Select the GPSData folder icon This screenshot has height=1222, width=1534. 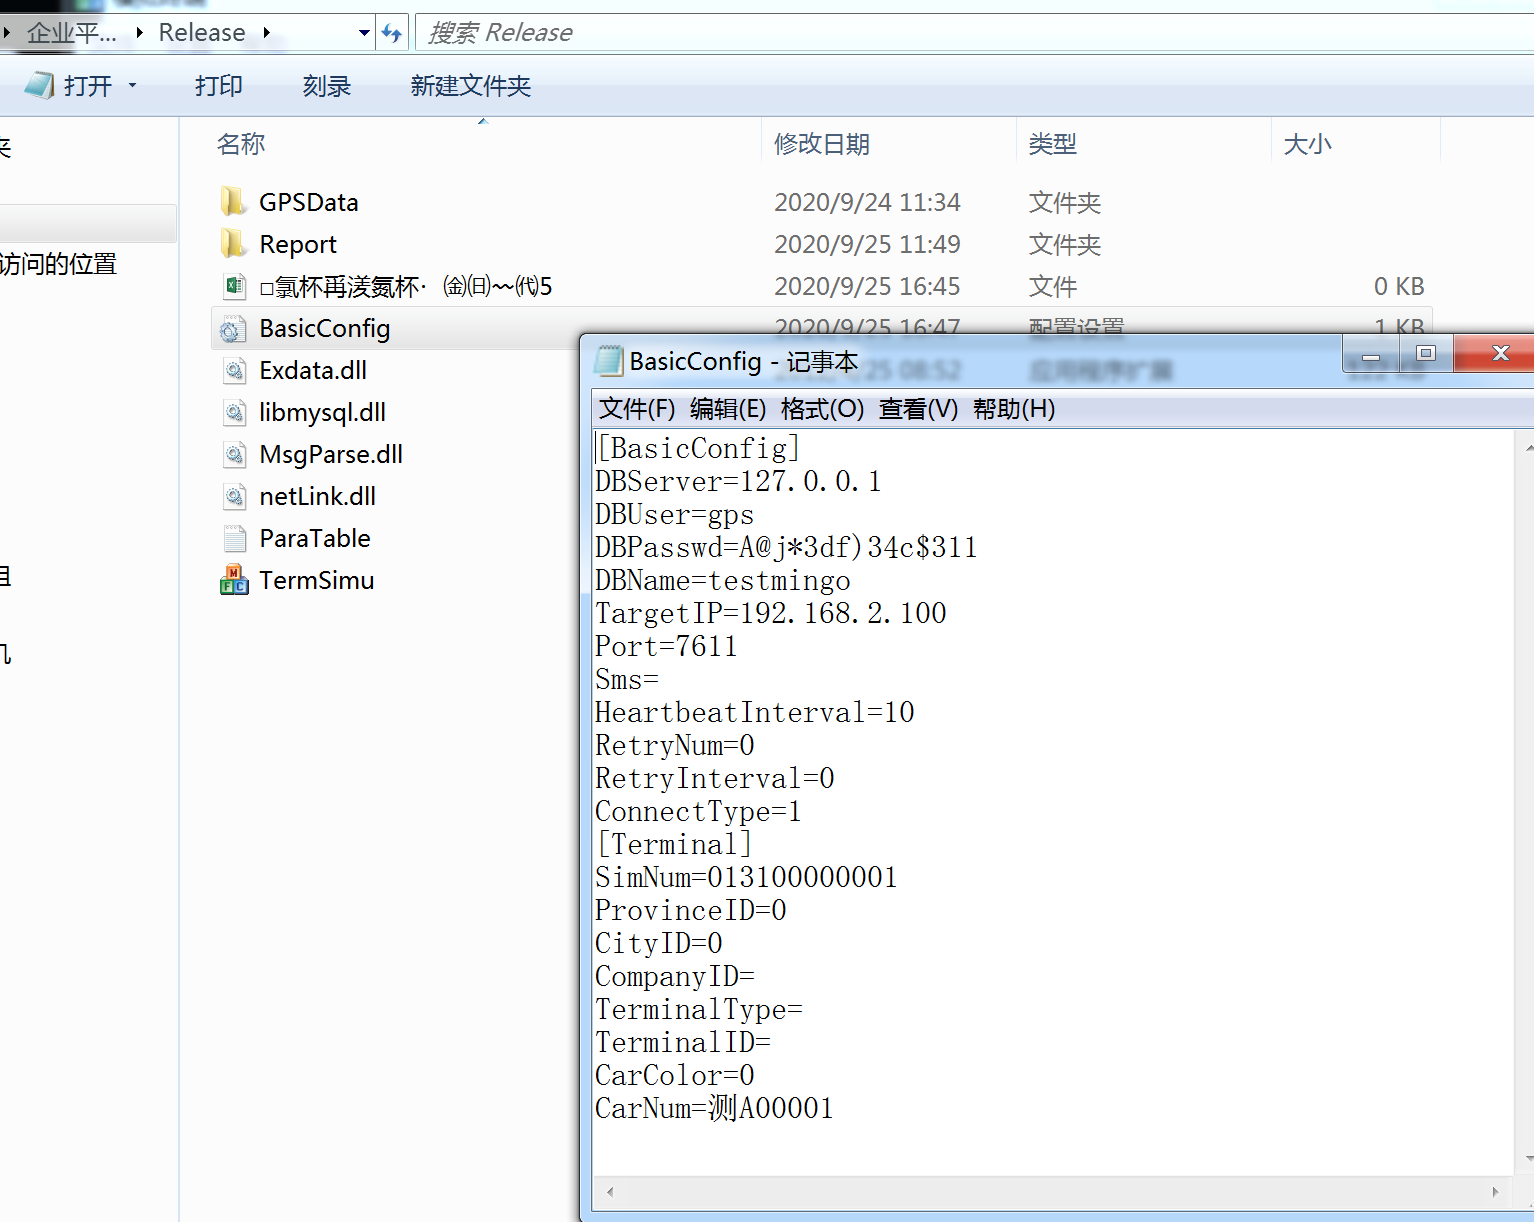(234, 202)
